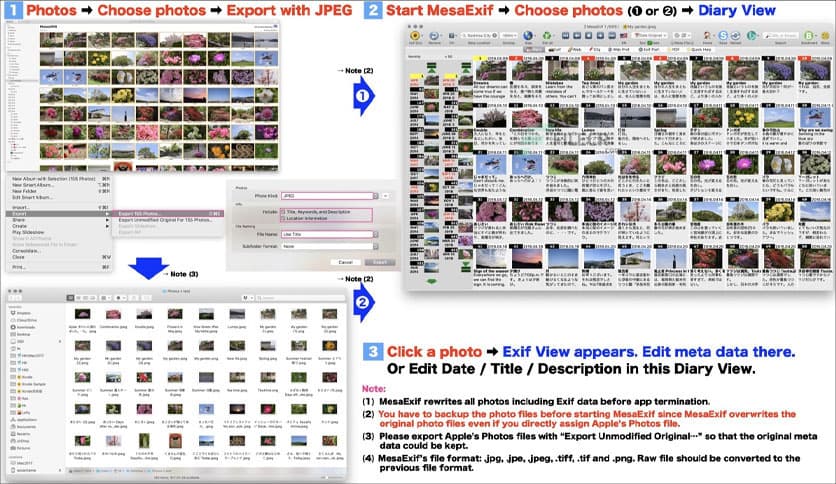Click the blue Rename arrow icon in MesaExif
This screenshot has width=836, height=484.
[x=434, y=35]
